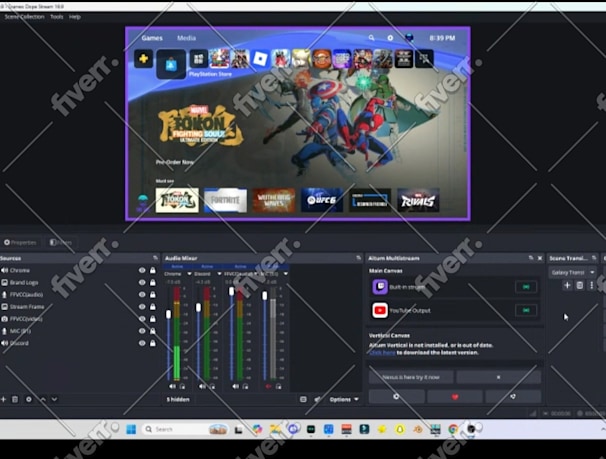Delete scene transition with trash icon
Image resolution: width=606 pixels, height=459 pixels.
click(579, 286)
